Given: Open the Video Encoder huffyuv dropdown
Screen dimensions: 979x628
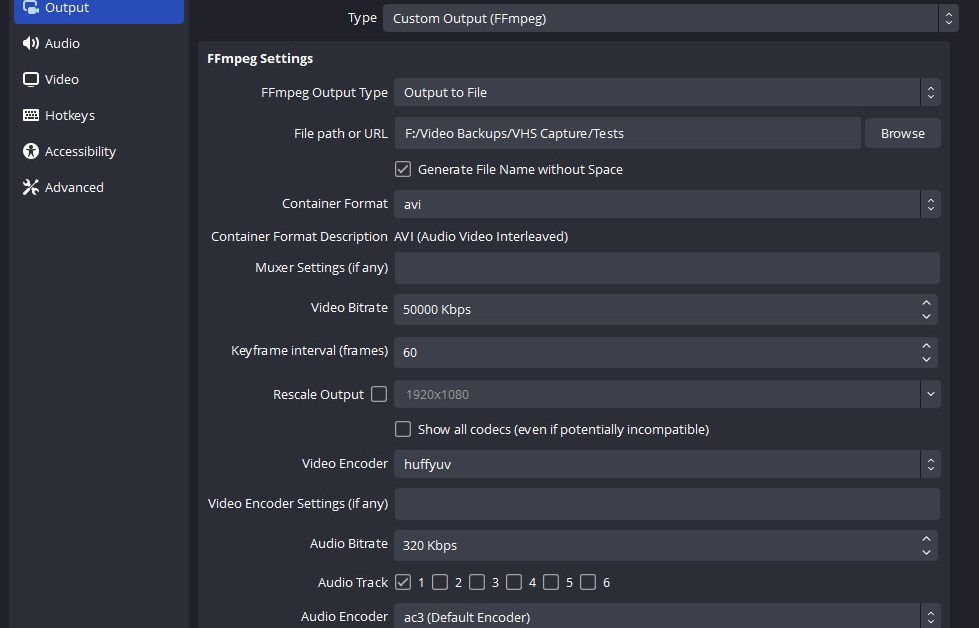Looking at the screenshot, I should click(x=666, y=464).
